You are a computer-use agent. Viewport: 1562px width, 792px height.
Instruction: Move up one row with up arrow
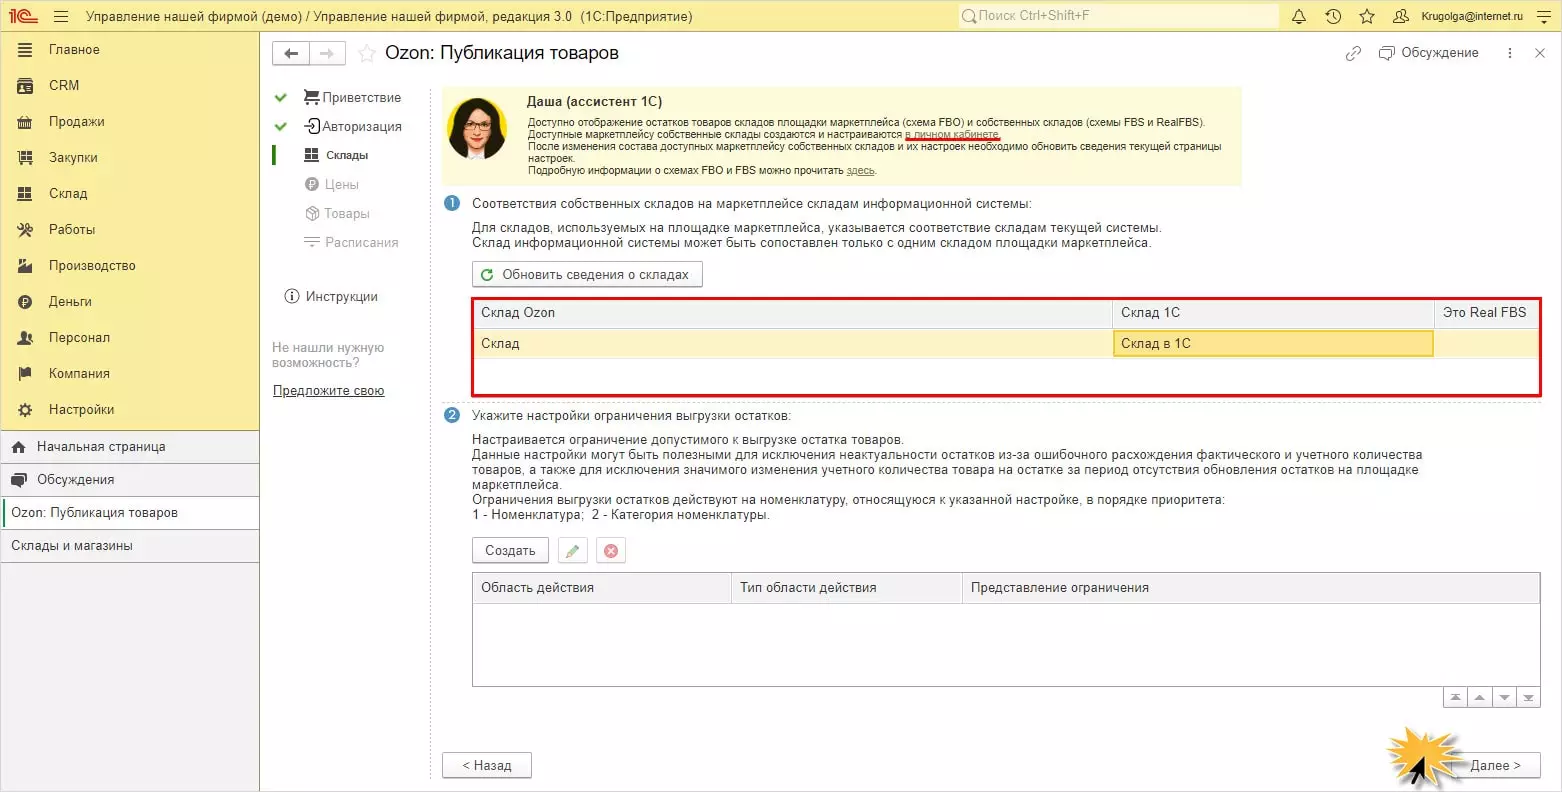click(1480, 698)
